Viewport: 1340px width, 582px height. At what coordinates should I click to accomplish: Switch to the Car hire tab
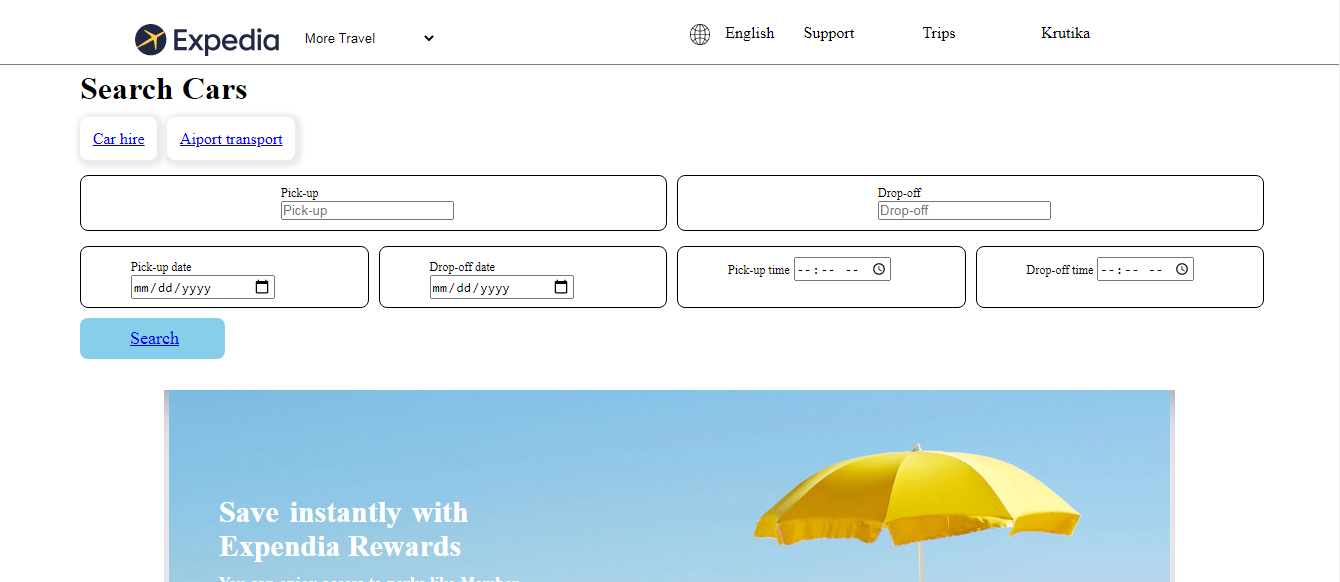tap(118, 138)
